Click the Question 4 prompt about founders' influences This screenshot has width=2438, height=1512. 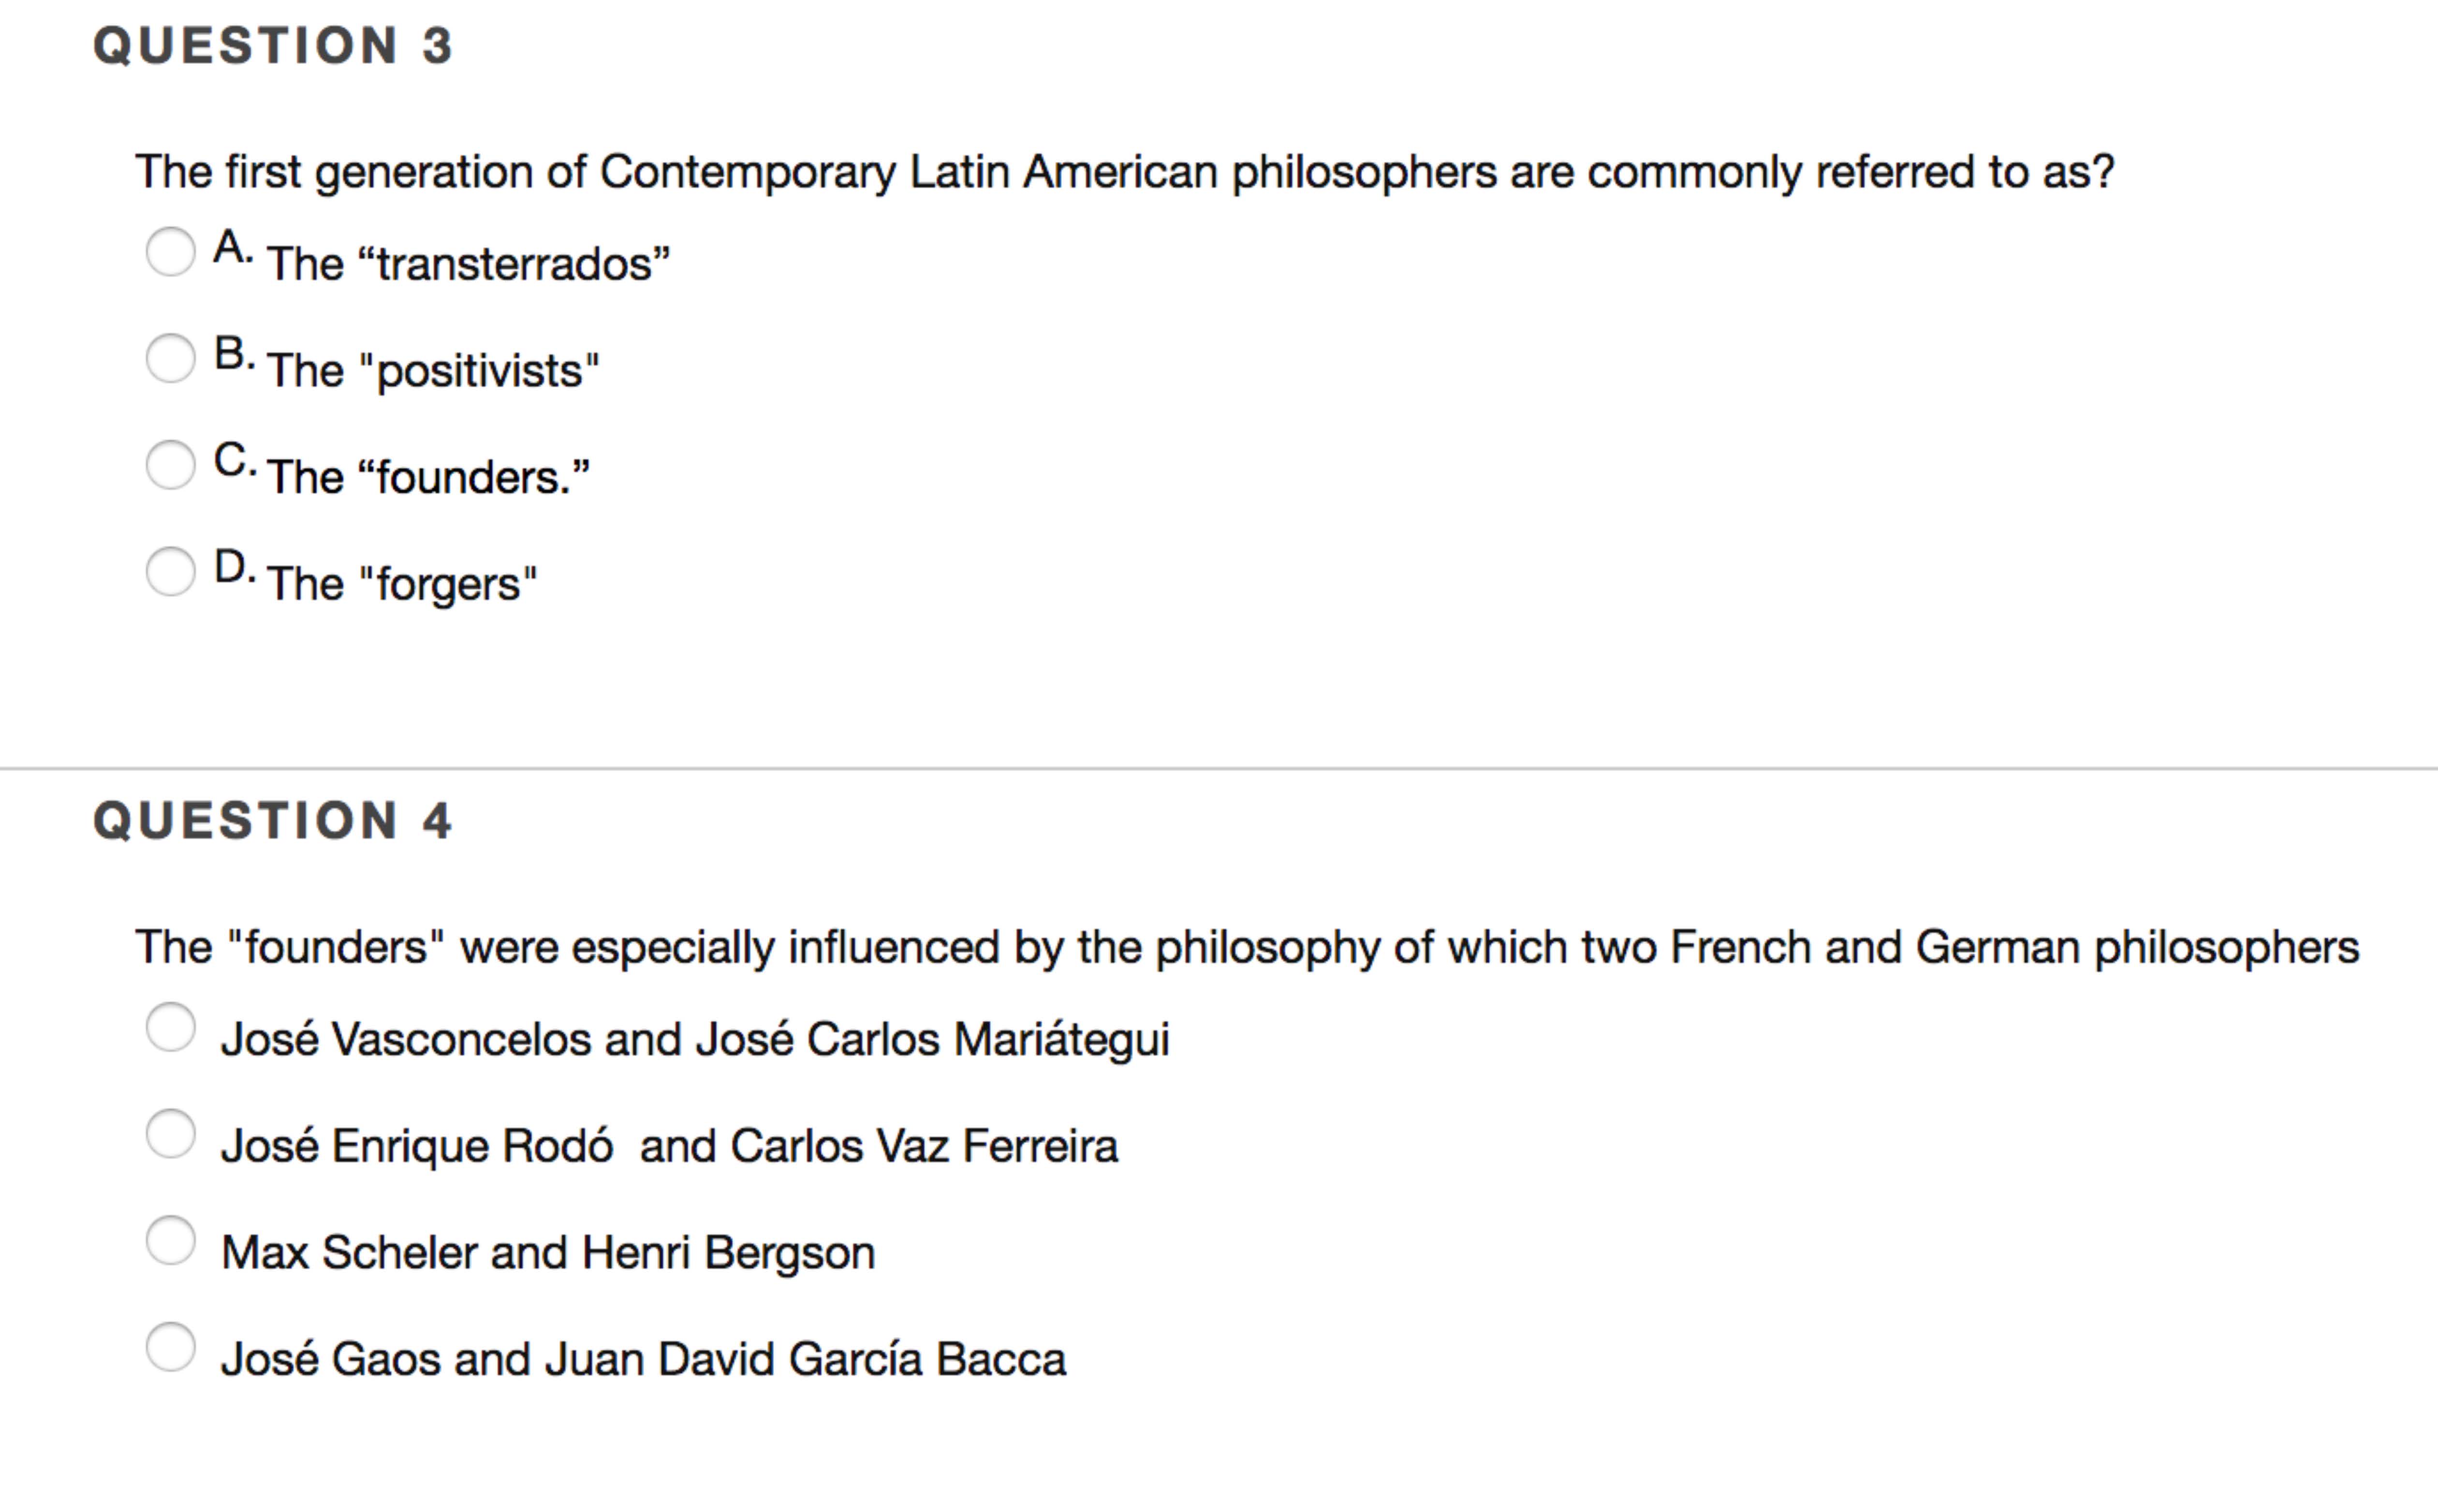[x=1246, y=947]
